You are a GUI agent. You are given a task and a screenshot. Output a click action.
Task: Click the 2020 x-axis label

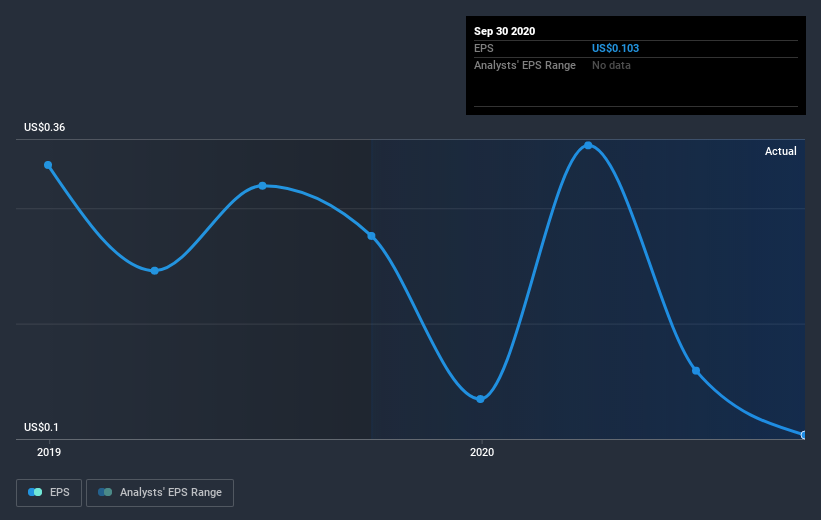coord(482,452)
